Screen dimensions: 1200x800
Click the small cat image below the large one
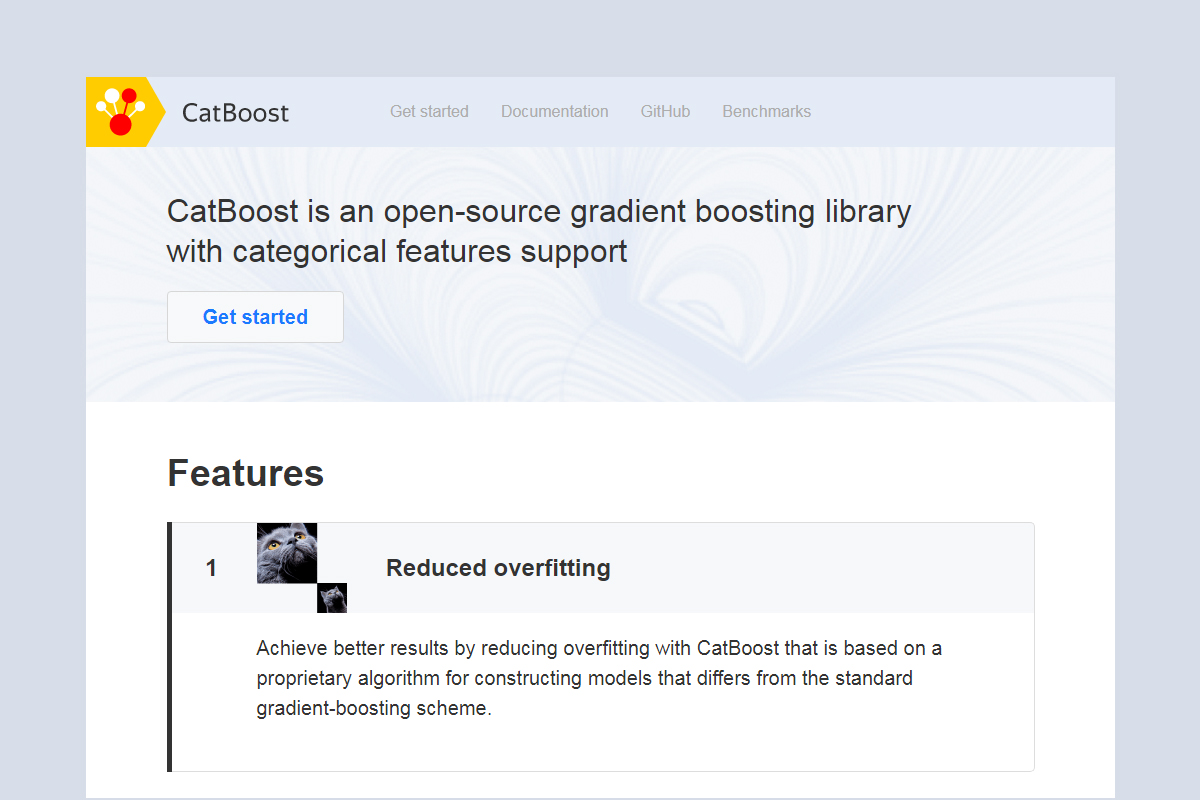(x=332, y=598)
